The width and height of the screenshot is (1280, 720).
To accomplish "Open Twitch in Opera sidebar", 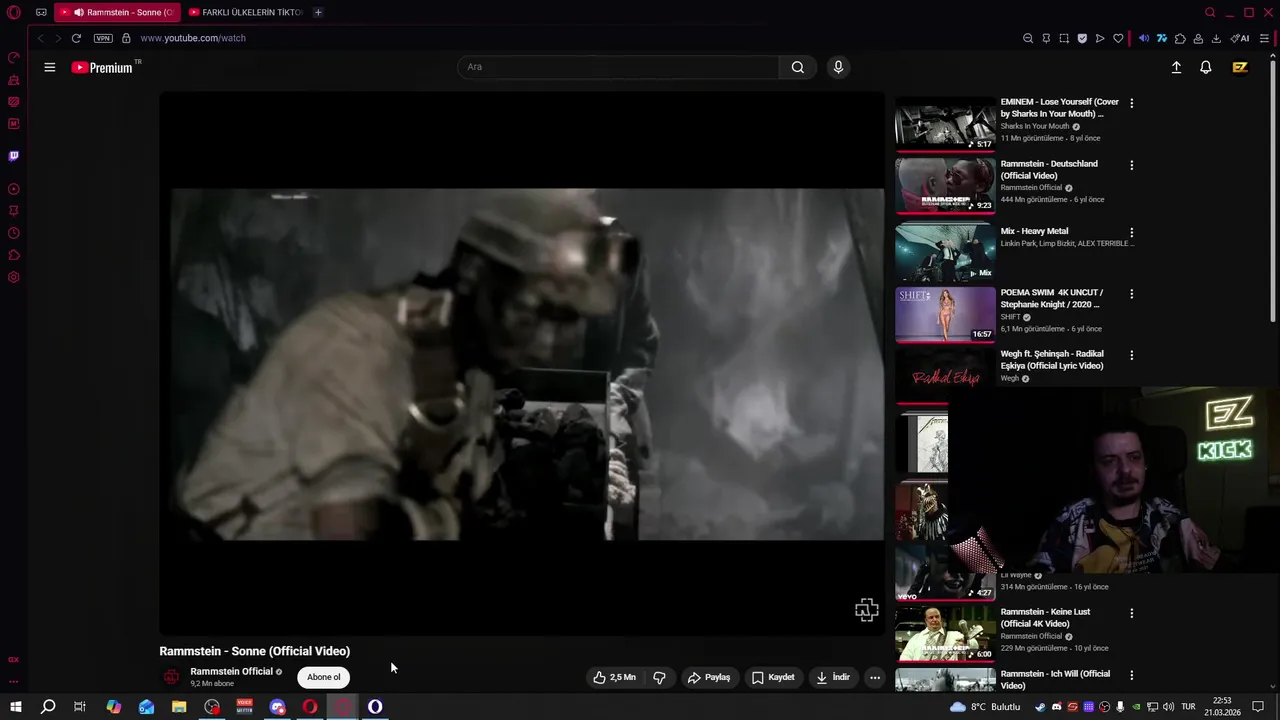I will coord(14,156).
